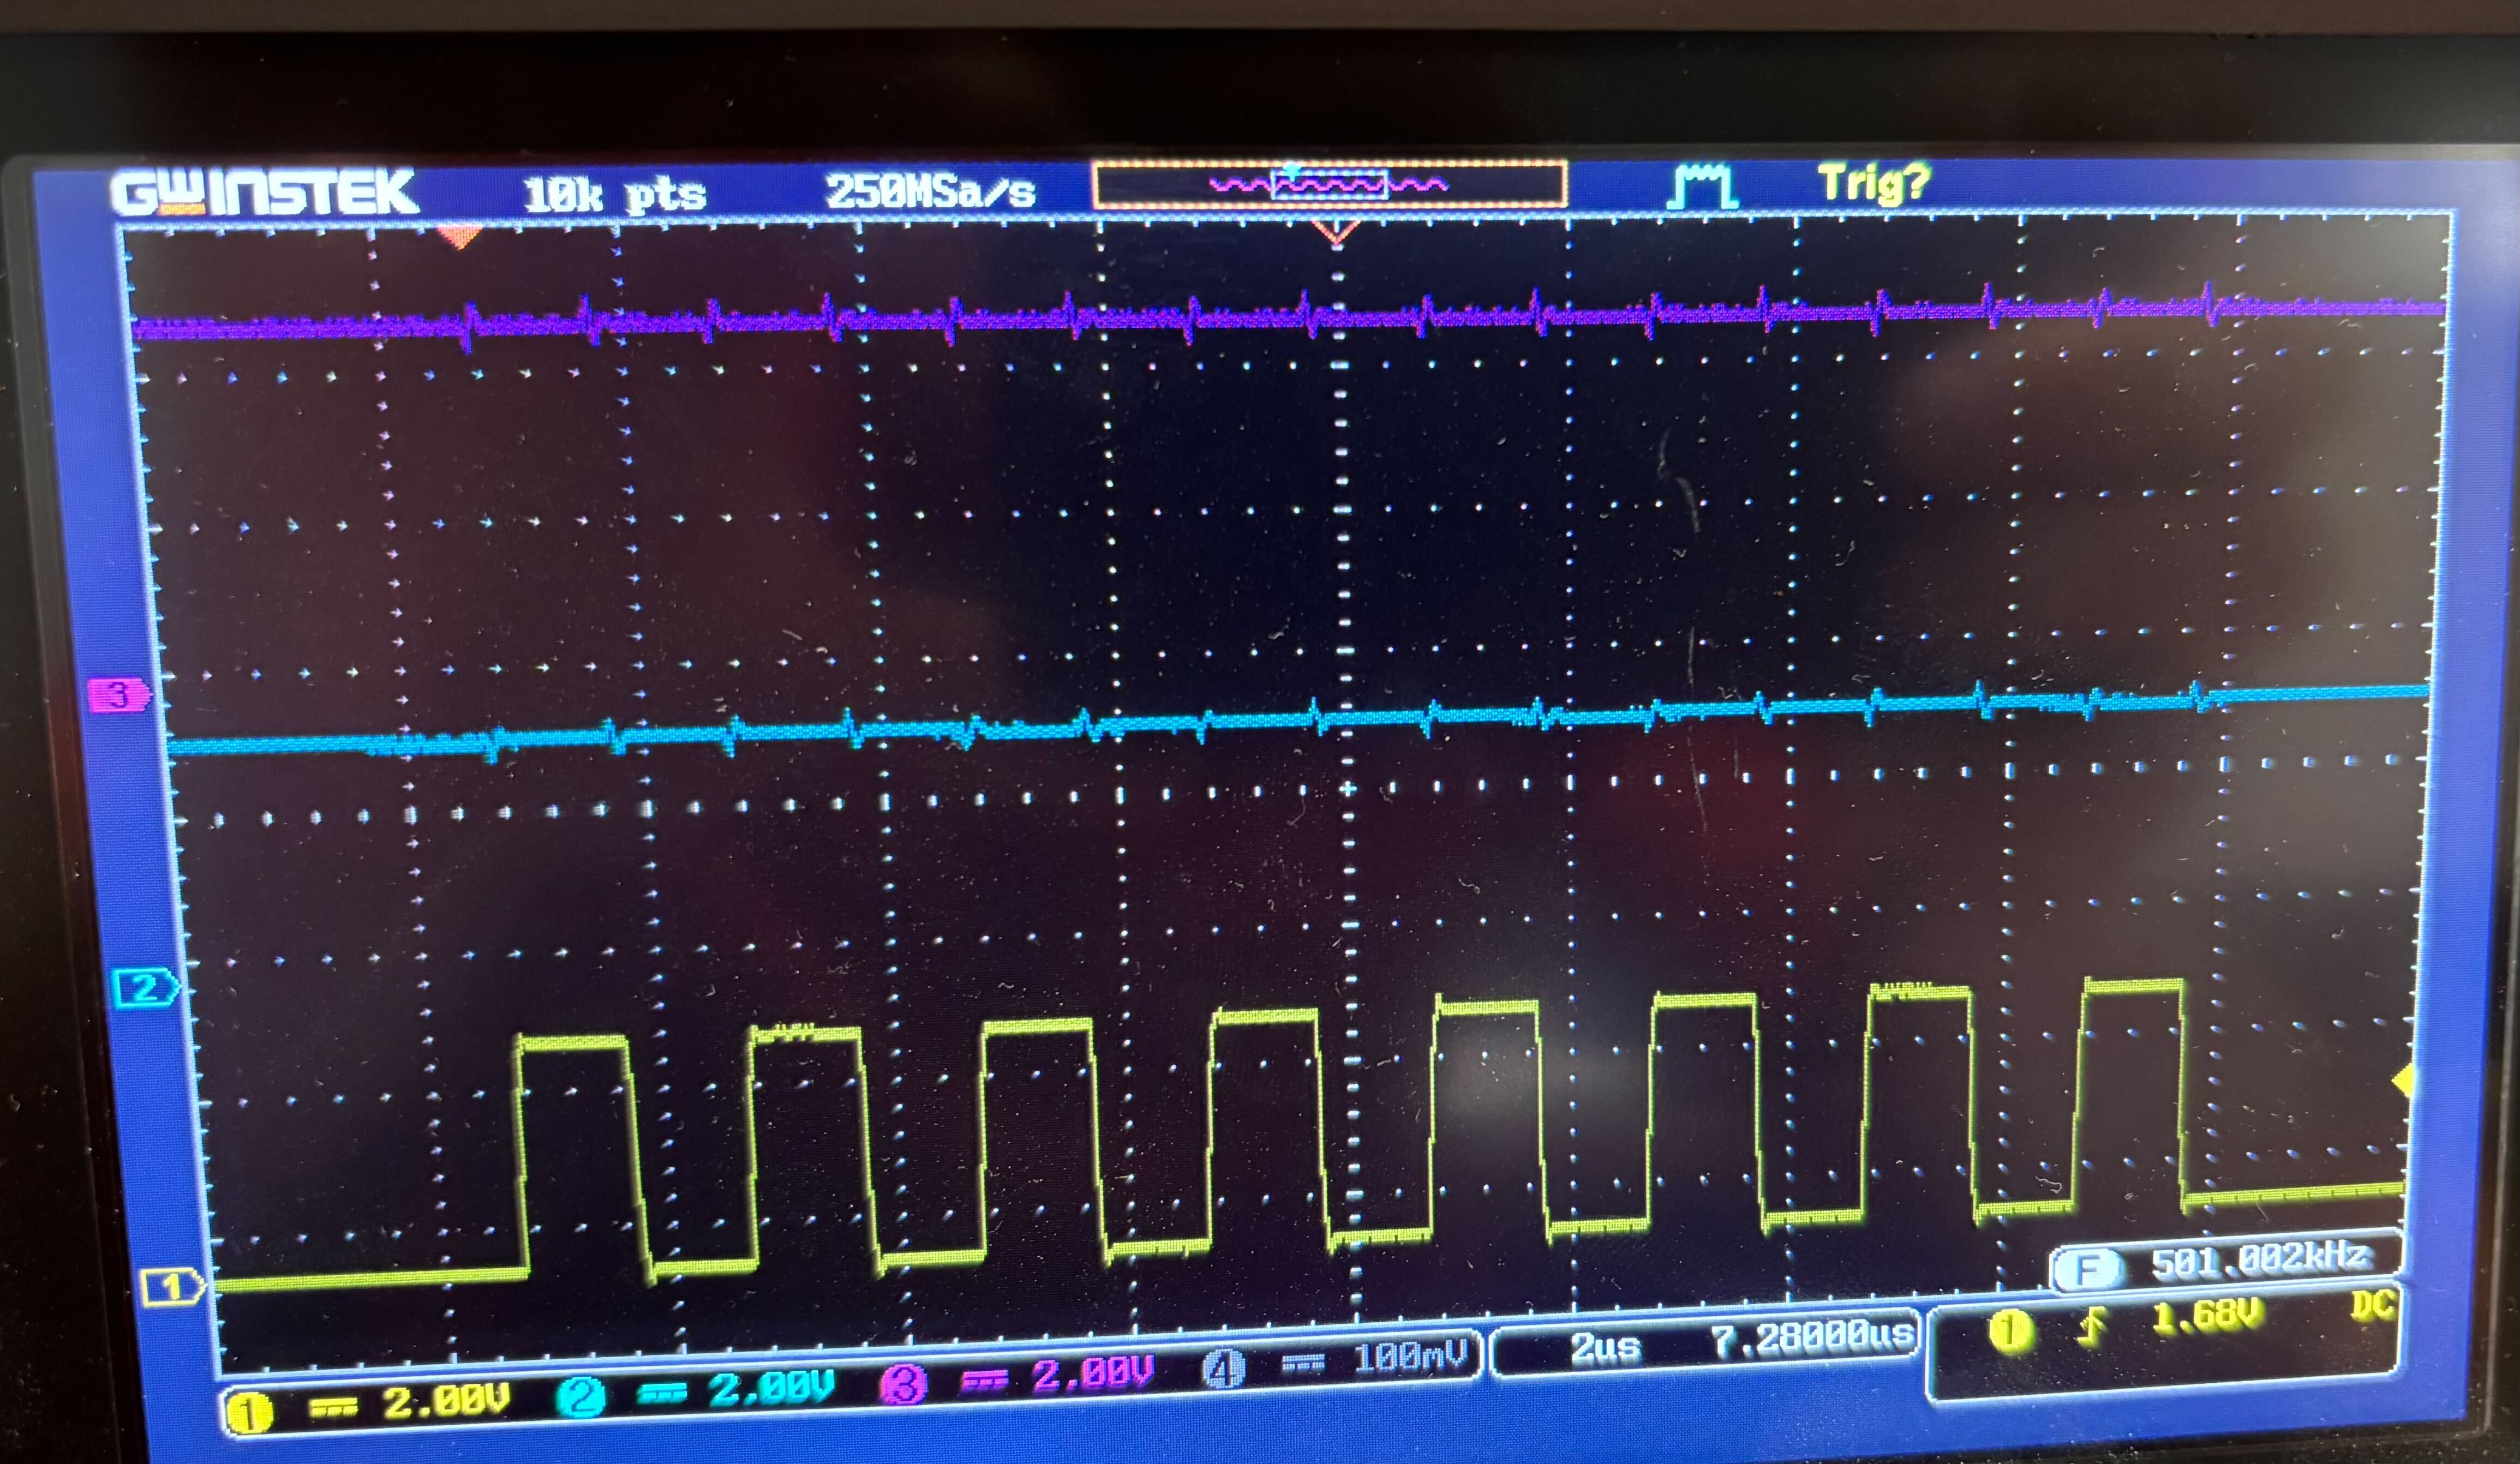Click the channel 4 '100mV' scale value
Image resolution: width=2520 pixels, height=1464 pixels.
[x=1410, y=1358]
